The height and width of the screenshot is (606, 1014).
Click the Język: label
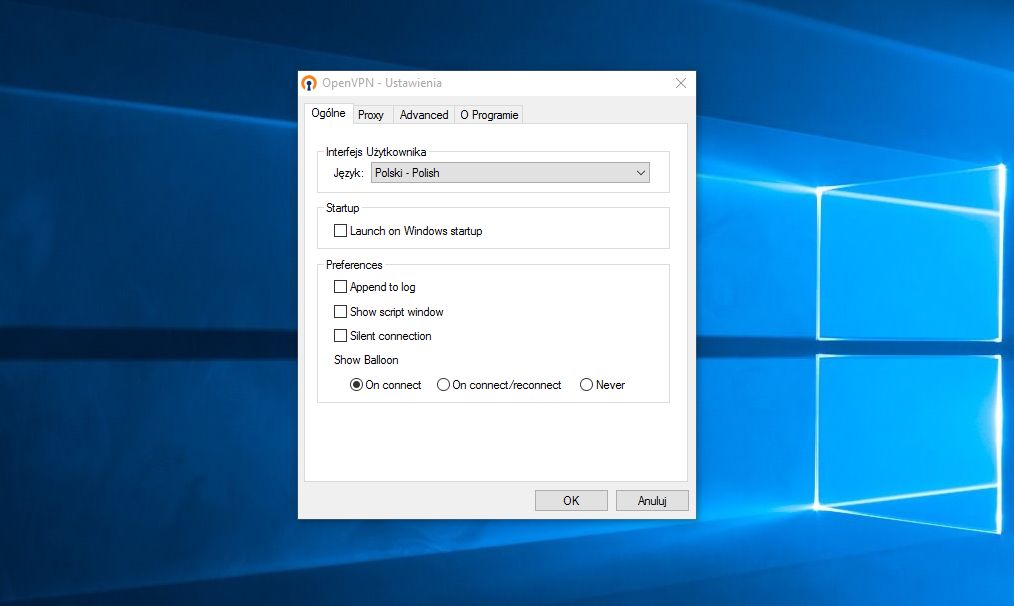click(x=349, y=173)
